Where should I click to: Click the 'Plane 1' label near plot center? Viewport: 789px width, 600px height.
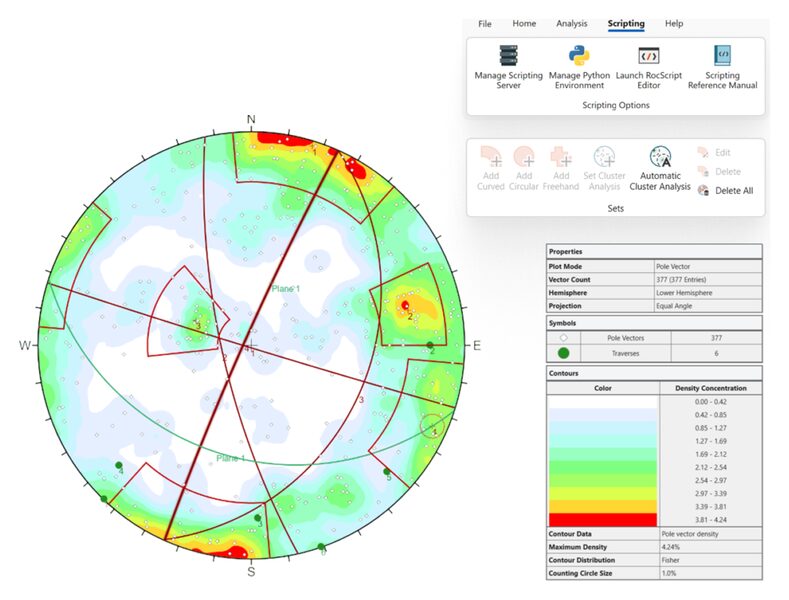pos(285,288)
